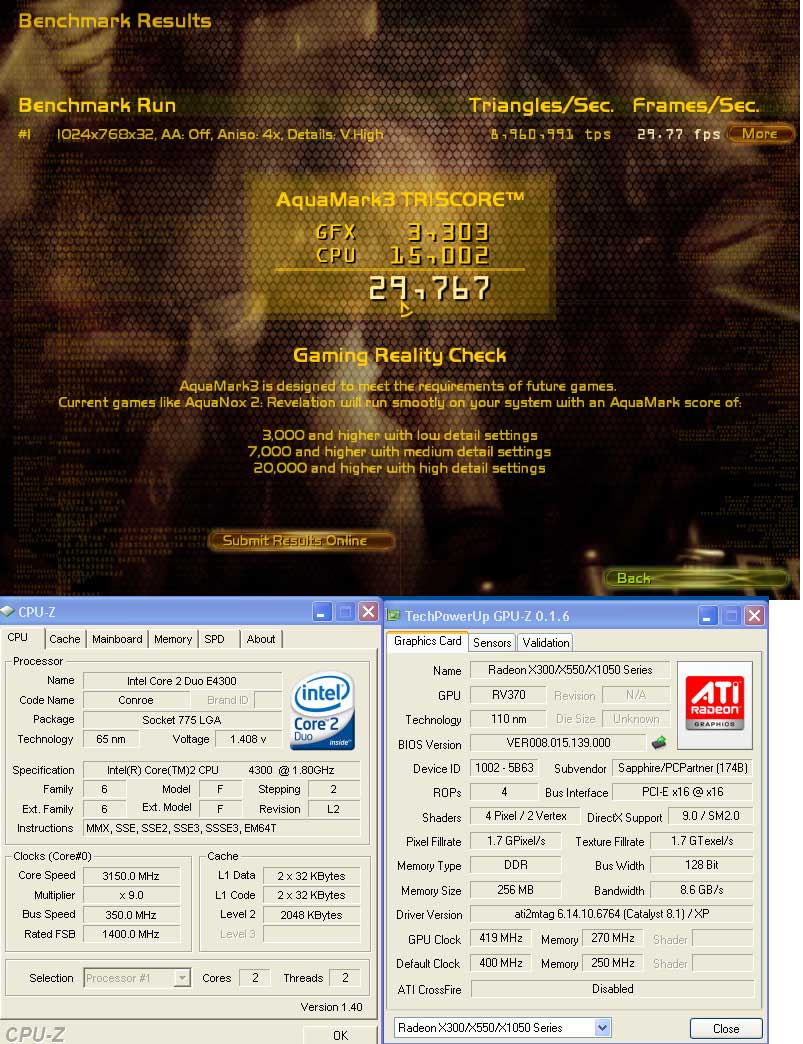The image size is (803, 1044).
Task: Click the More button beside frames per second
Action: coord(760,133)
